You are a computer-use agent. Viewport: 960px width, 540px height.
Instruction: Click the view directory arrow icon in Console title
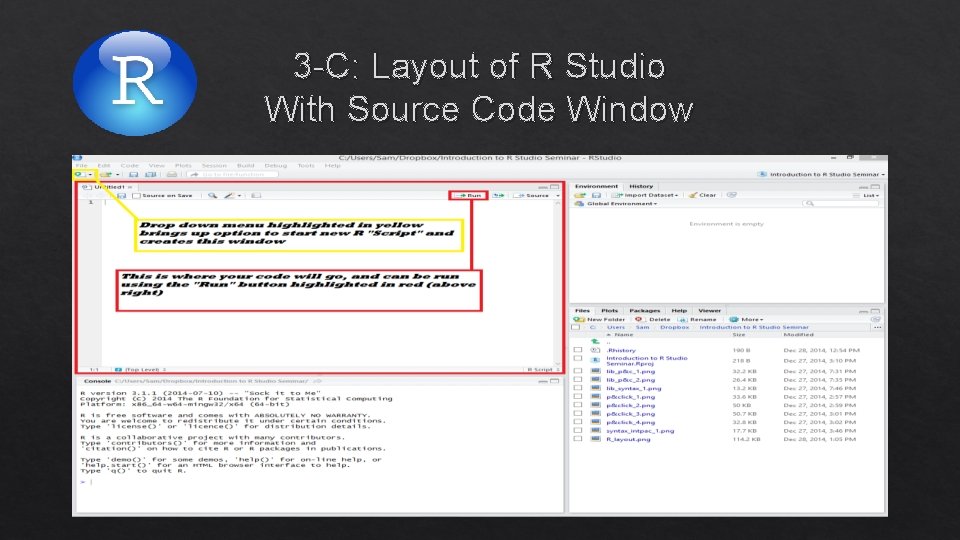[318, 381]
